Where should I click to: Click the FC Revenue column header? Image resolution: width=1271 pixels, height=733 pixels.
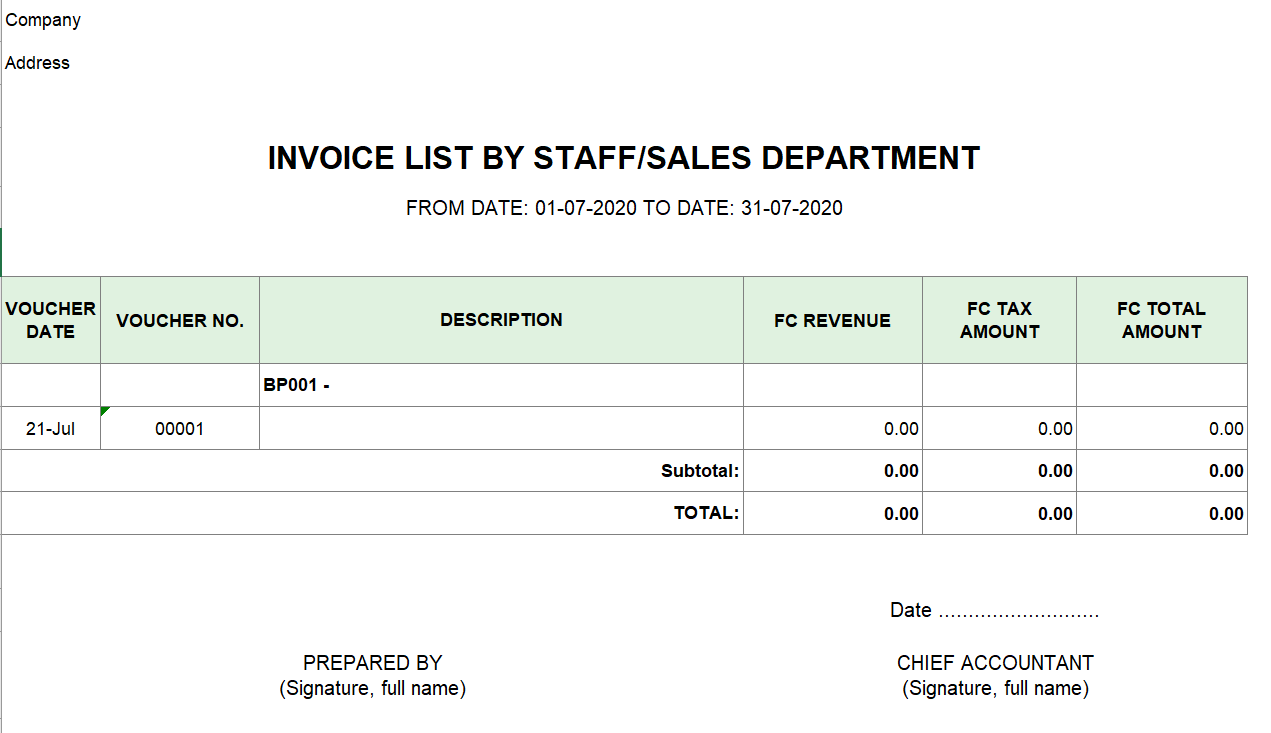(x=832, y=321)
